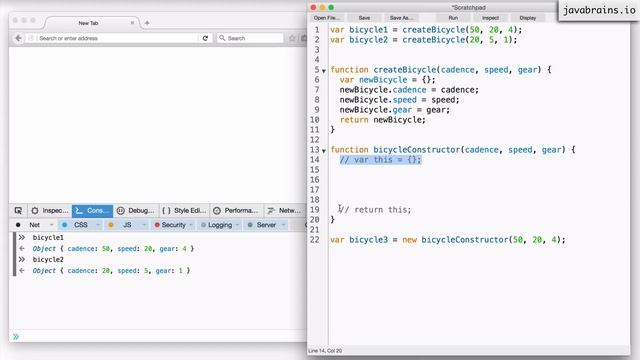Click the magnifier icon in the Search box
The image size is (640, 360).
[x=222, y=38]
